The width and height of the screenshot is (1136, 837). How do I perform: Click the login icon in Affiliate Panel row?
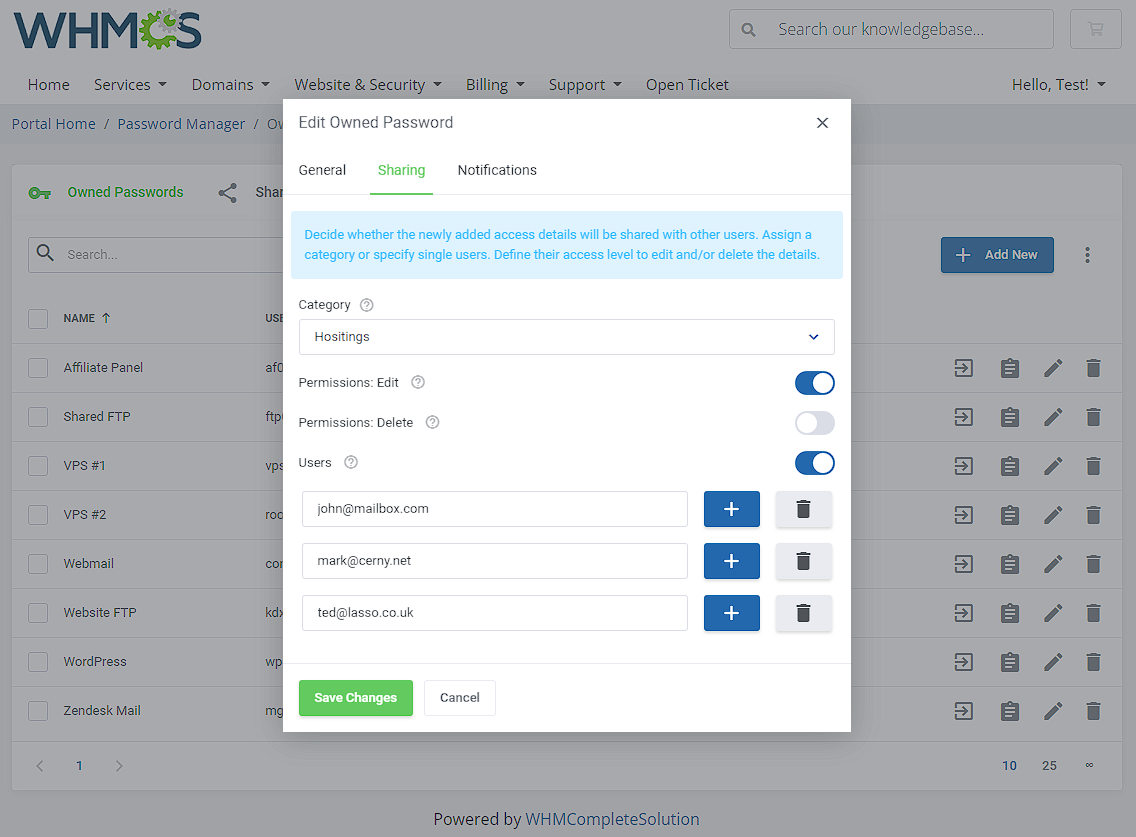pyautogui.click(x=964, y=368)
